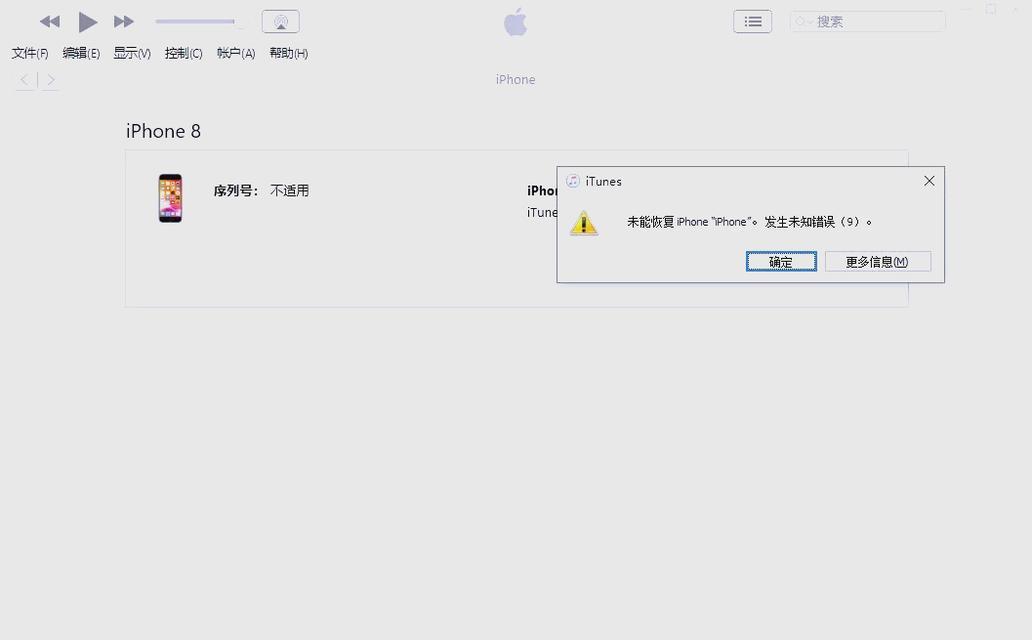Adjust the volume slider

(x=195, y=22)
